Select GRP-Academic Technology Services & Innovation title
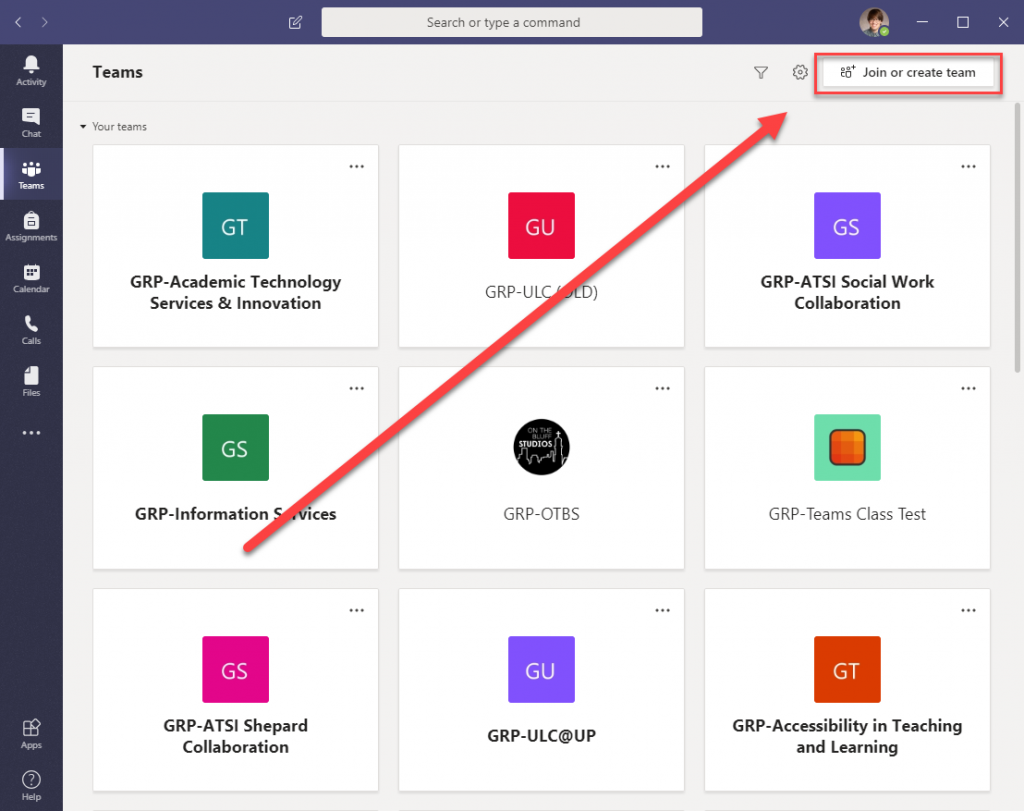The width and height of the screenshot is (1024, 811). [235, 293]
